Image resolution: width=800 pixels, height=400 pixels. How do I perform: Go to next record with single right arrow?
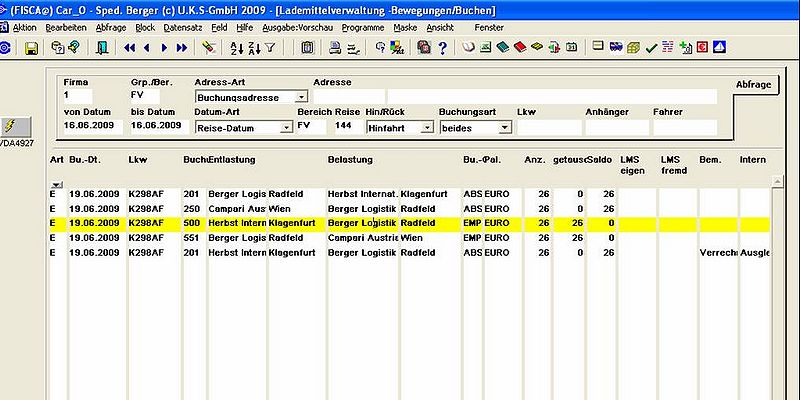click(x=164, y=48)
